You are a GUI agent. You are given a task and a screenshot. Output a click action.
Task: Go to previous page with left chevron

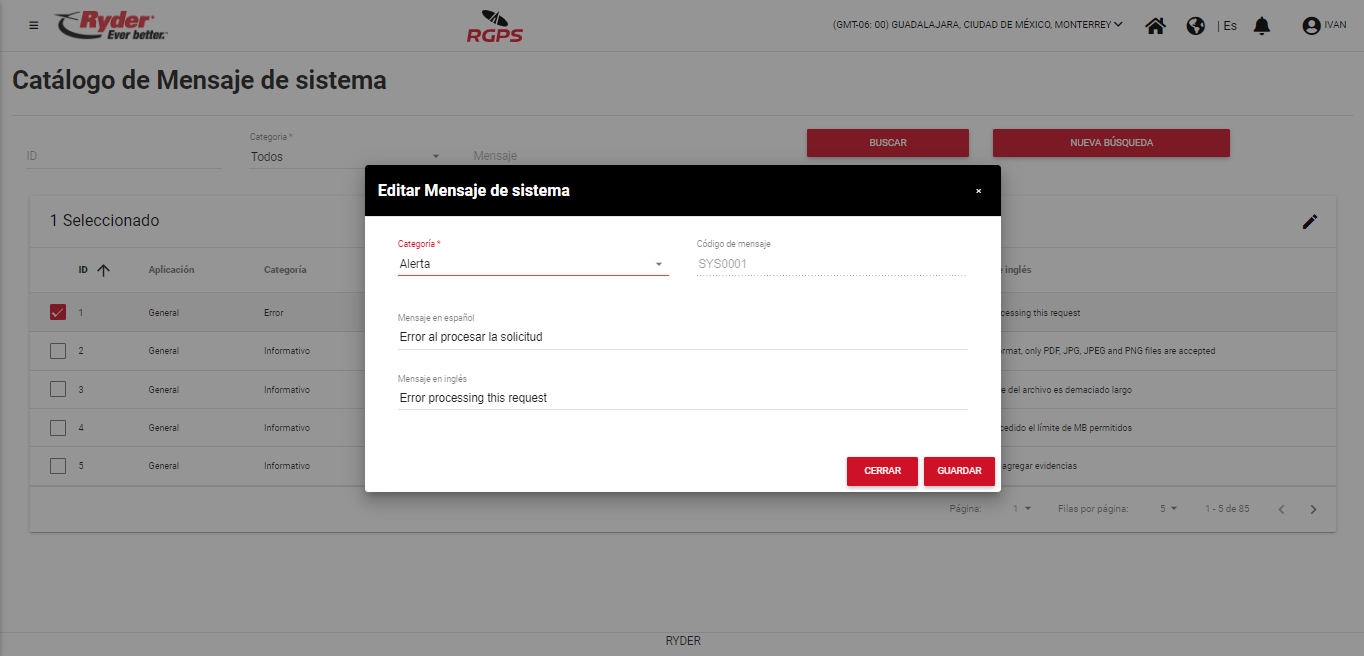click(x=1281, y=509)
